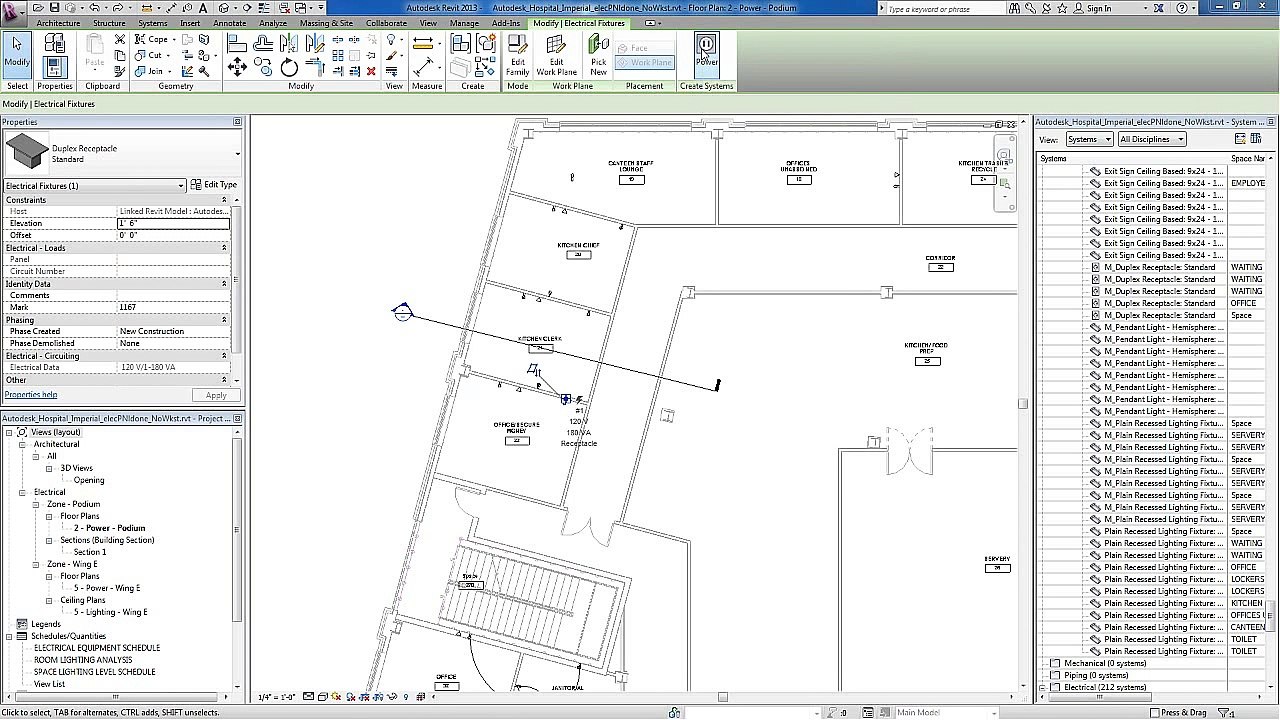Image resolution: width=1280 pixels, height=720 pixels.
Task: Click the Elevation value field
Action: [173, 223]
